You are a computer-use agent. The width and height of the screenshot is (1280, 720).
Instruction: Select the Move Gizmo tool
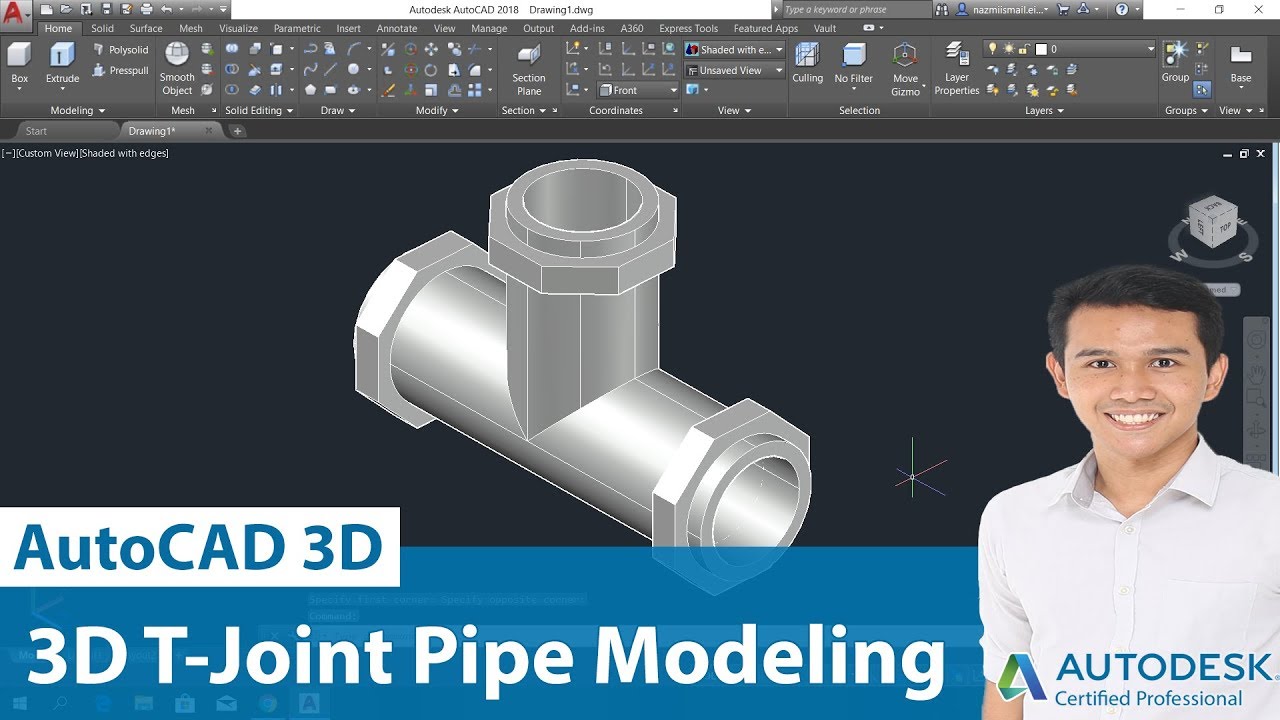[x=905, y=69]
